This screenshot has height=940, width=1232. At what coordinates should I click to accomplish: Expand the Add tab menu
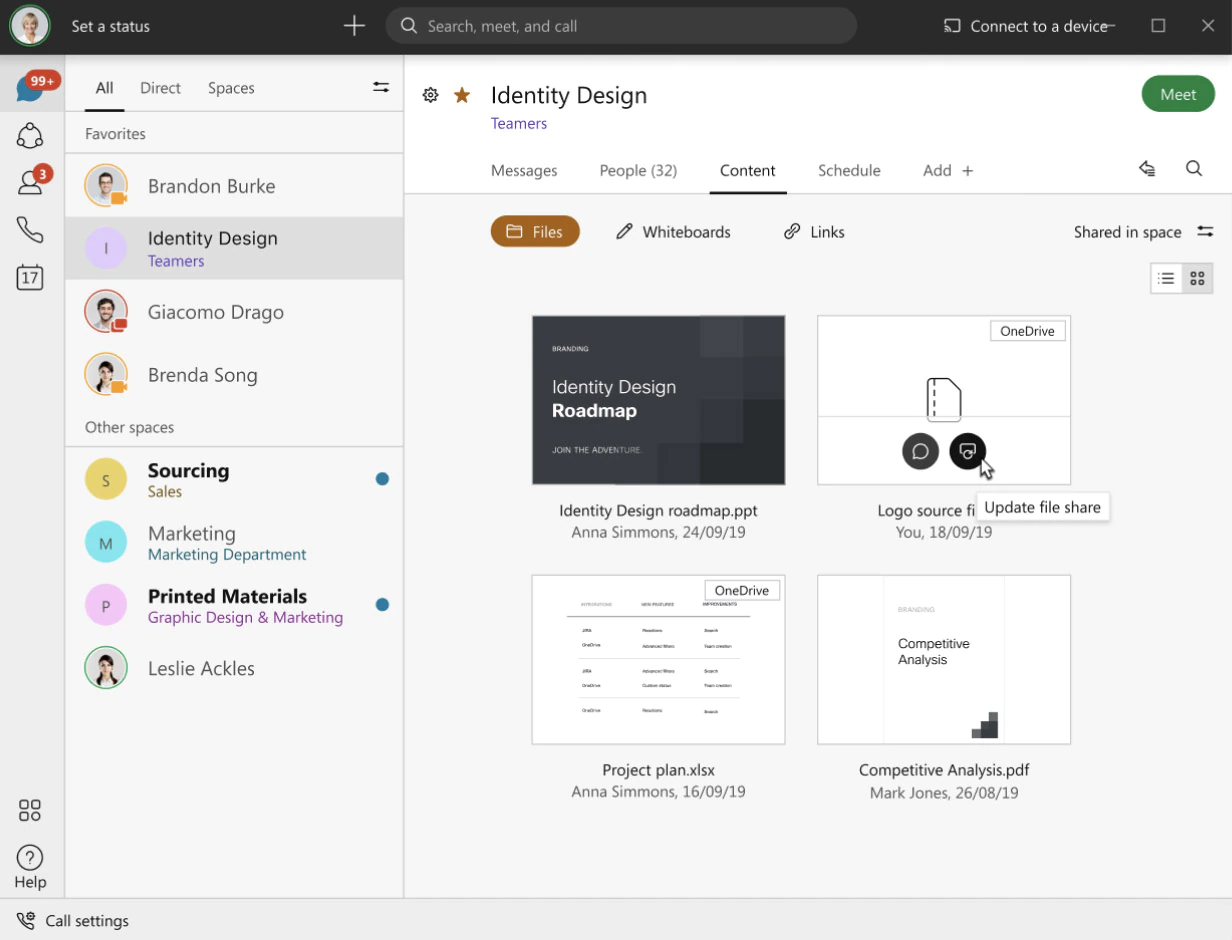point(947,171)
